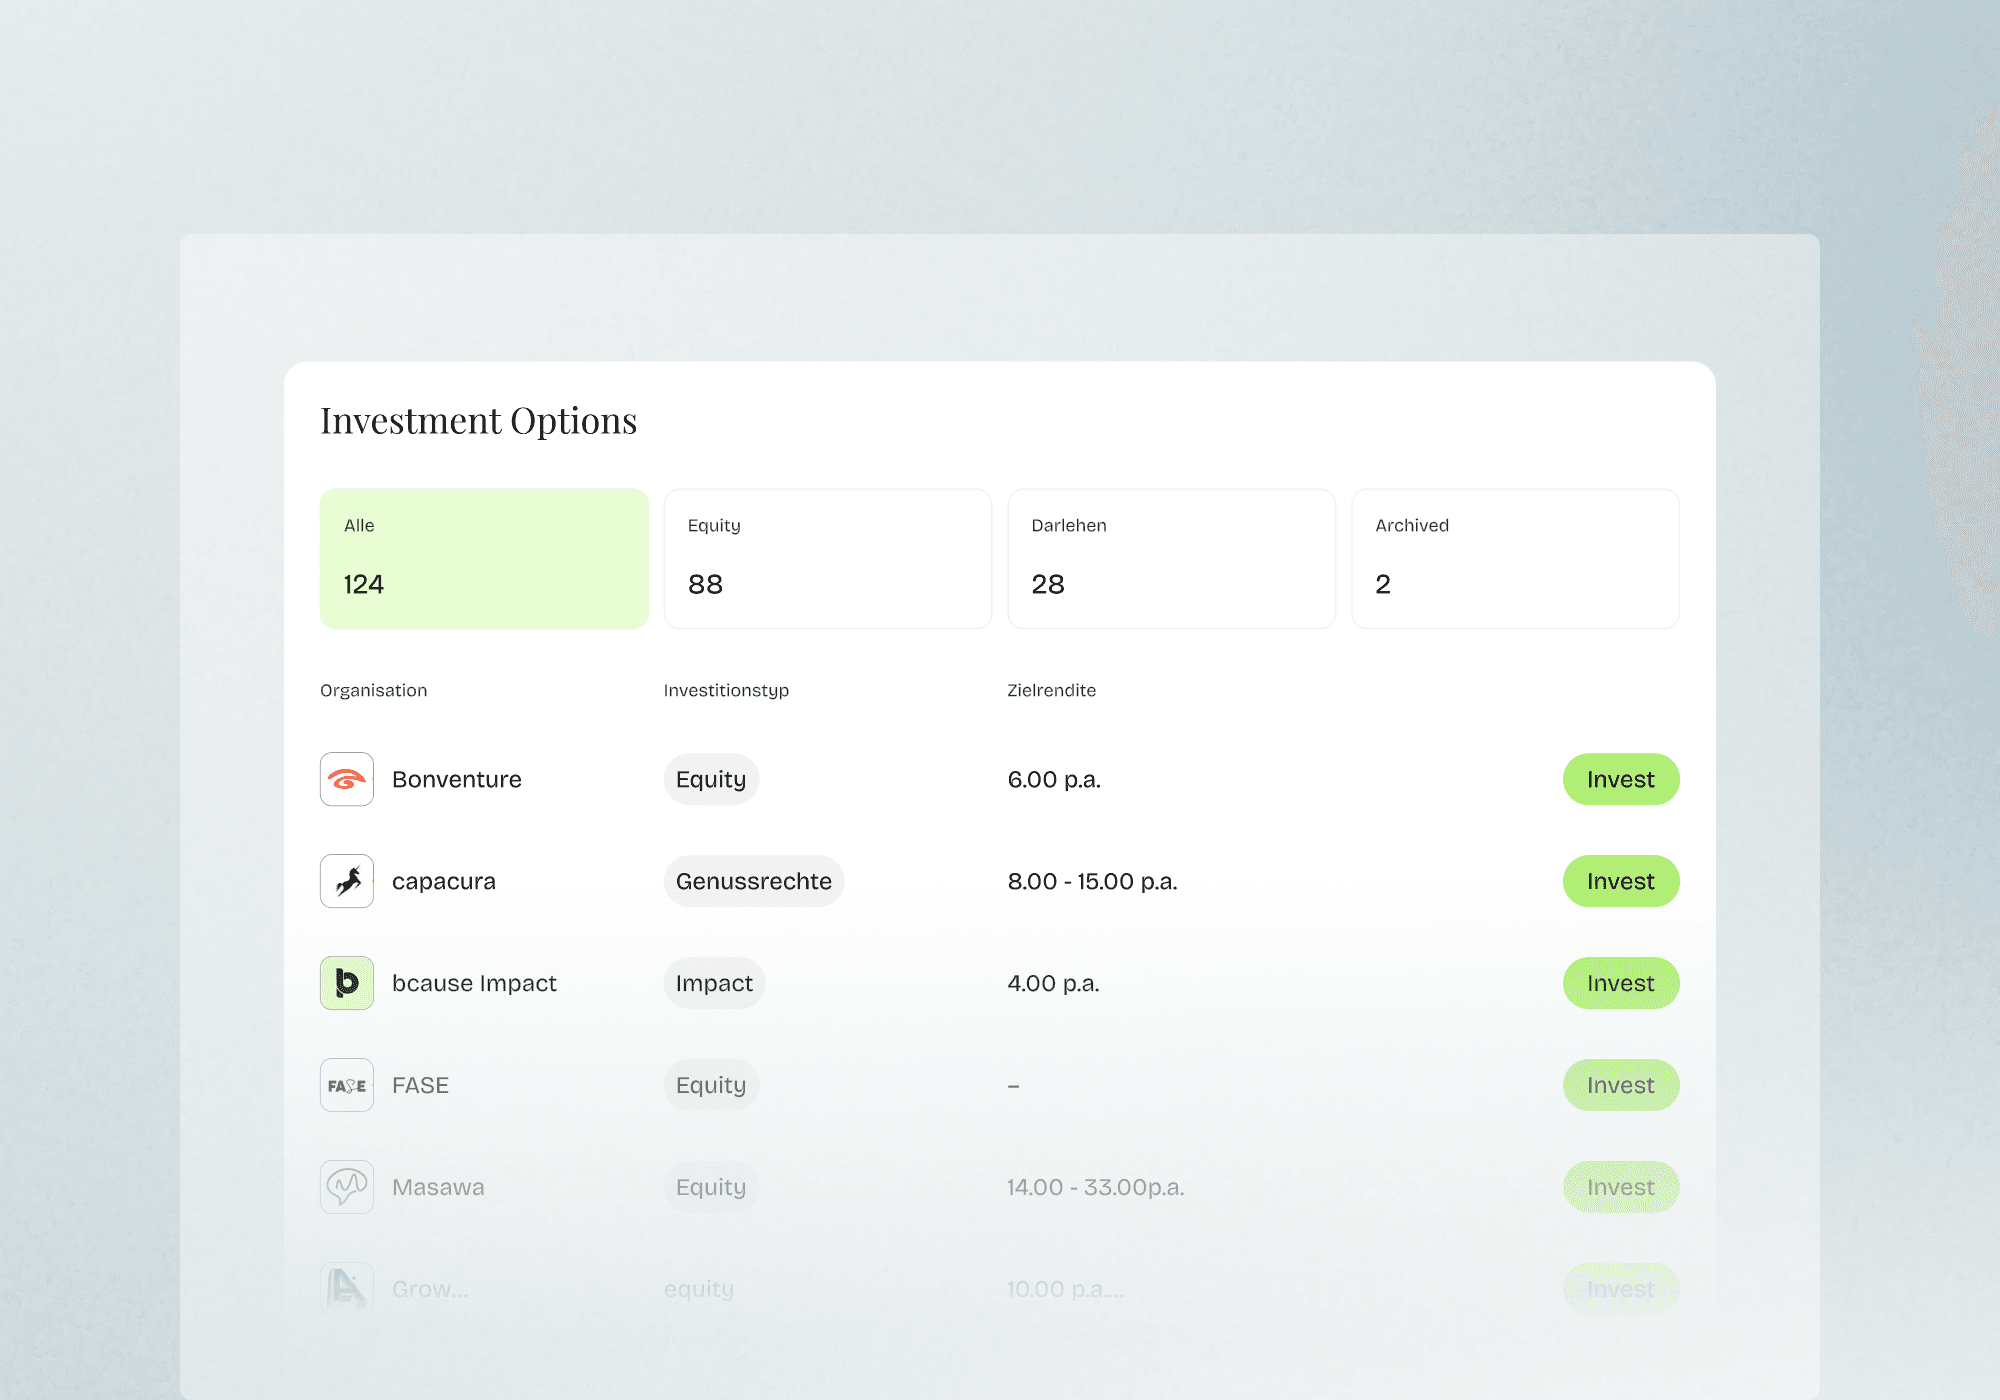Click the Masawa logo icon
Viewport: 2000px width, 1400px height.
coord(347,1187)
